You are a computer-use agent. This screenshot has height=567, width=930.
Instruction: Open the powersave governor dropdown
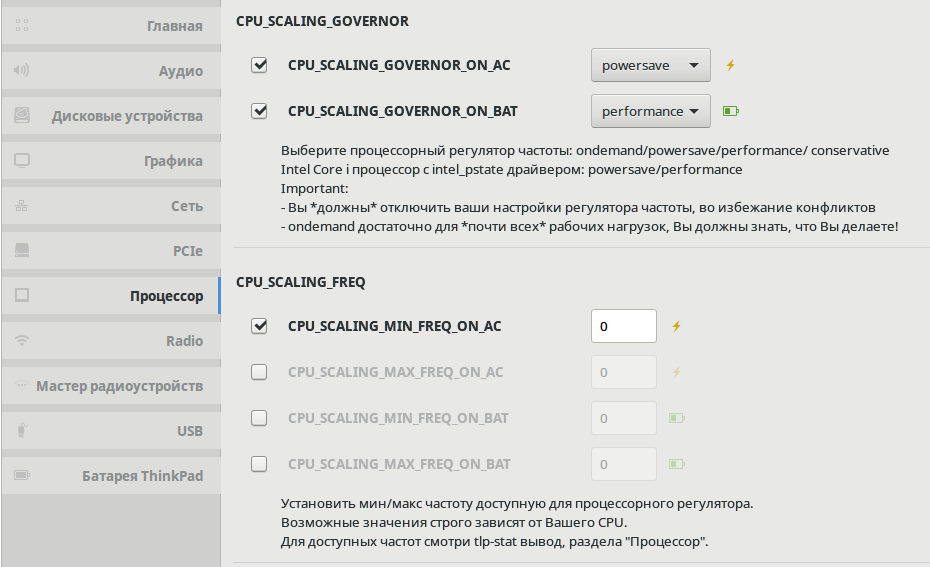pyautogui.click(x=651, y=65)
